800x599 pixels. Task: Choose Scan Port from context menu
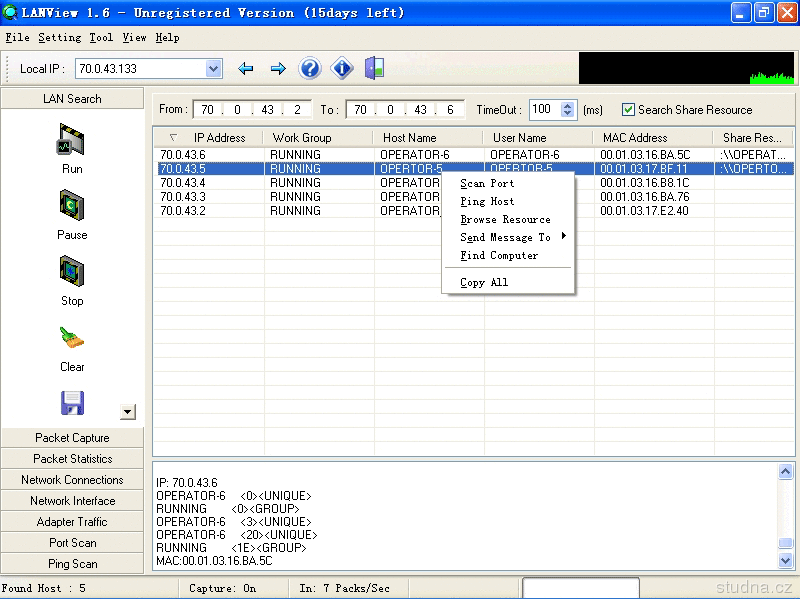[488, 184]
